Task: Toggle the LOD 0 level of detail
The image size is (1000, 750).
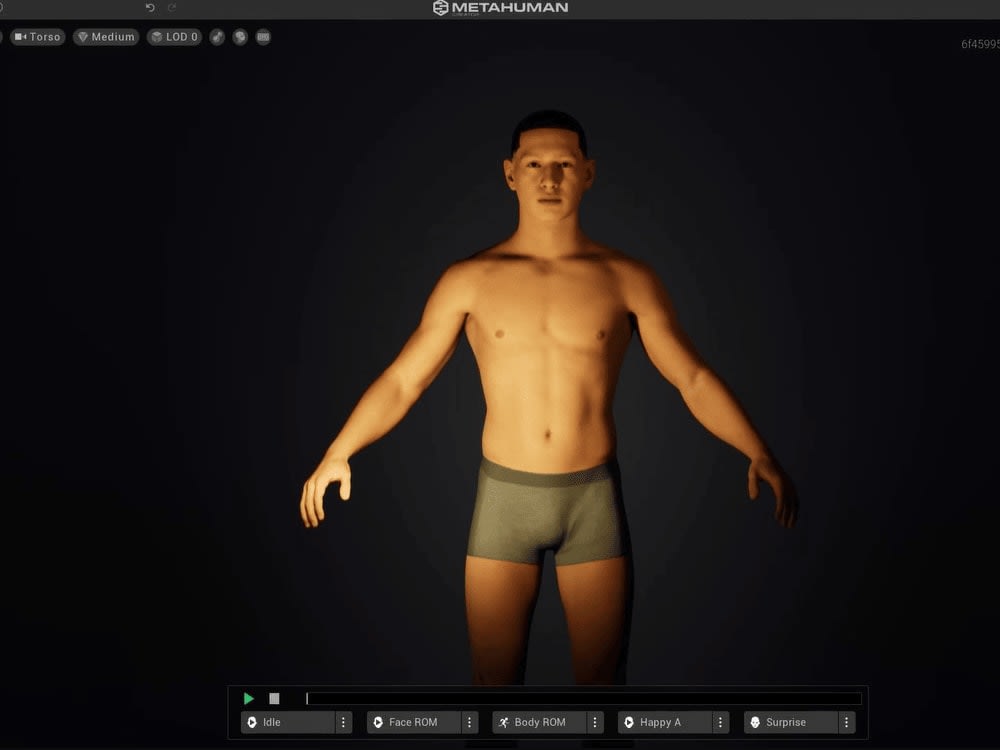Action: coord(174,37)
